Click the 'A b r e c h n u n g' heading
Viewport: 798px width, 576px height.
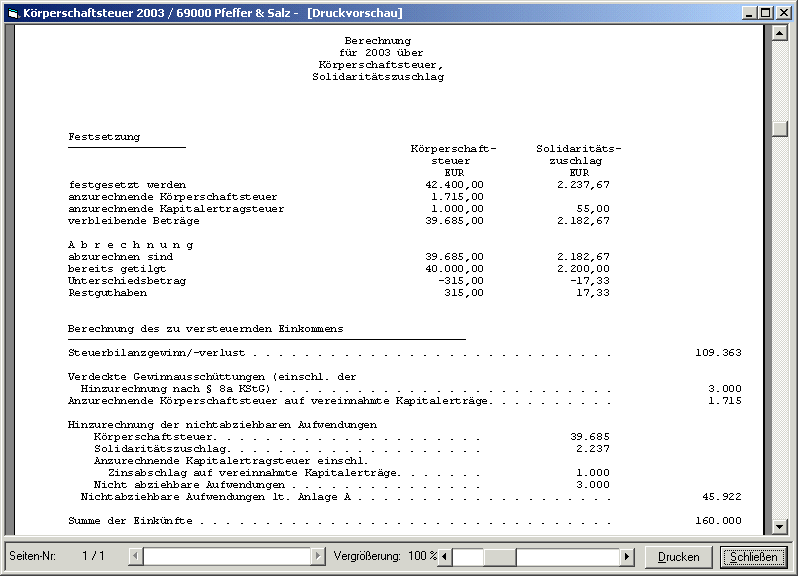click(x=131, y=245)
